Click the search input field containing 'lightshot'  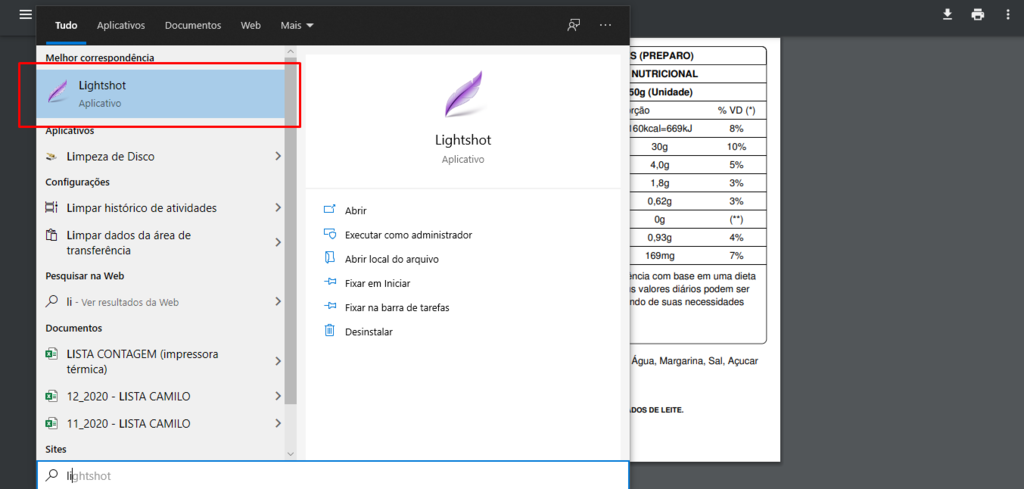click(x=333, y=475)
